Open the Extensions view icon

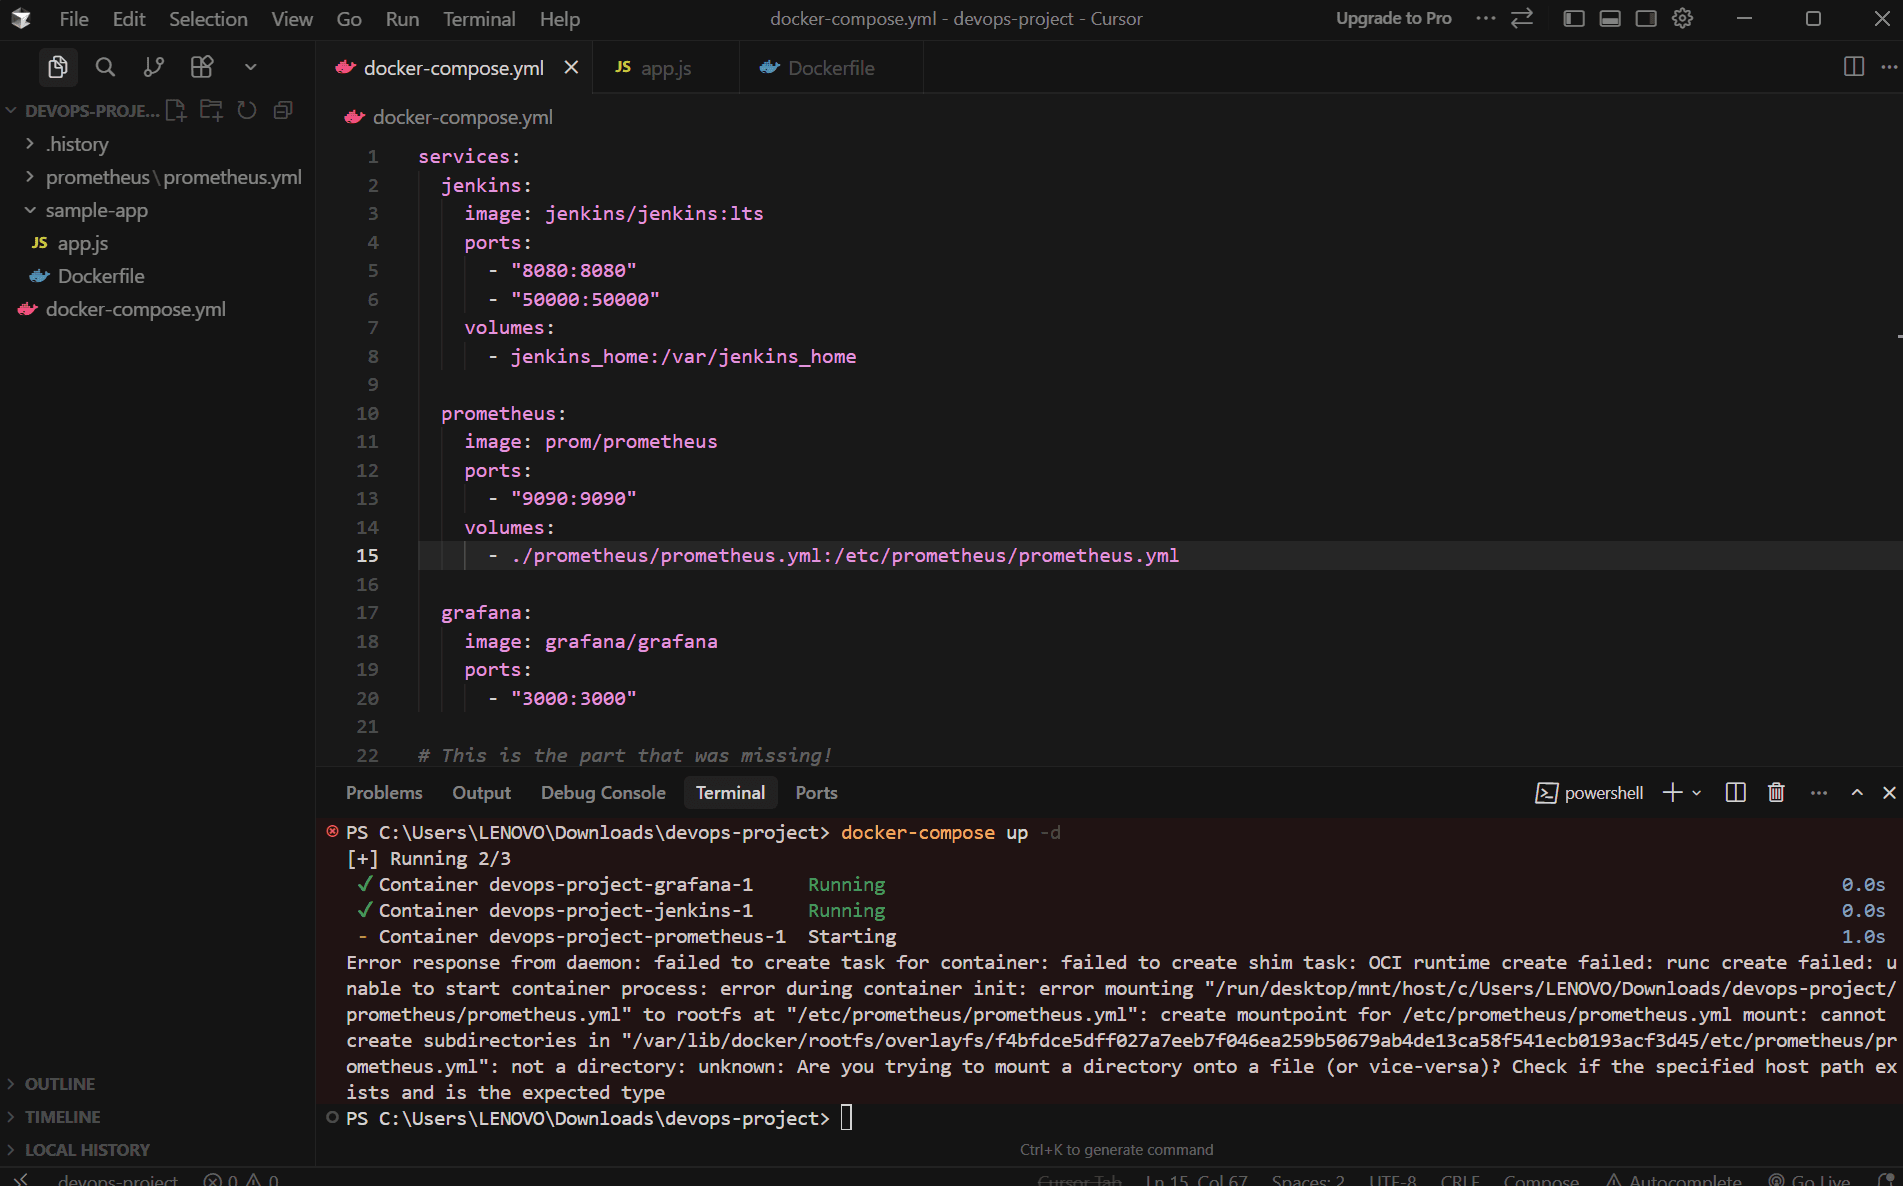pyautogui.click(x=202, y=67)
